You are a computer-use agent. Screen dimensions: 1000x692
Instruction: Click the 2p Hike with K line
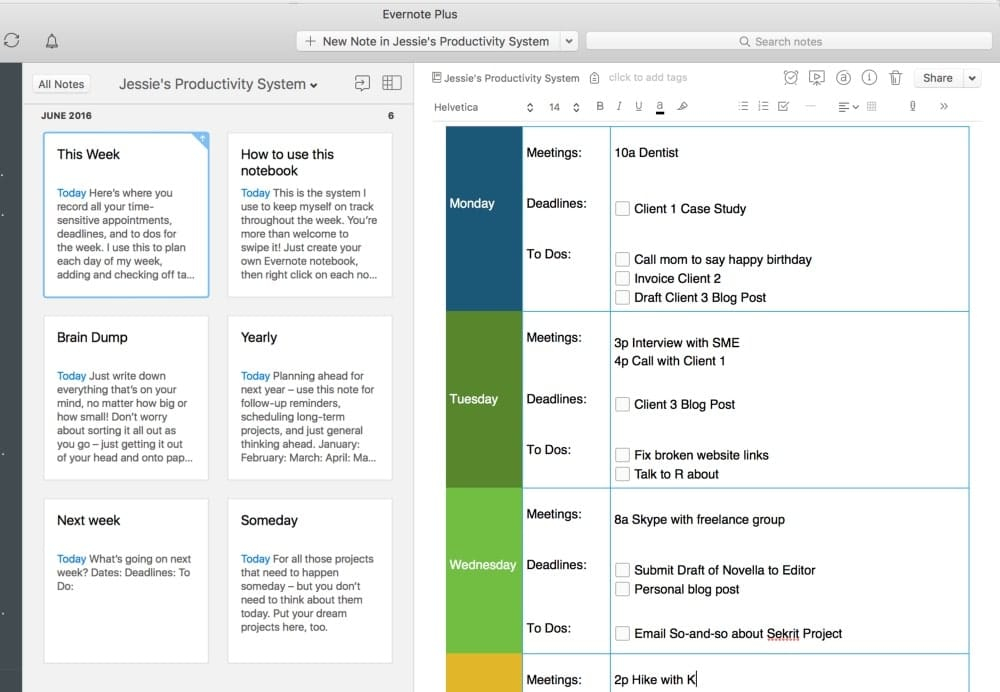point(655,679)
